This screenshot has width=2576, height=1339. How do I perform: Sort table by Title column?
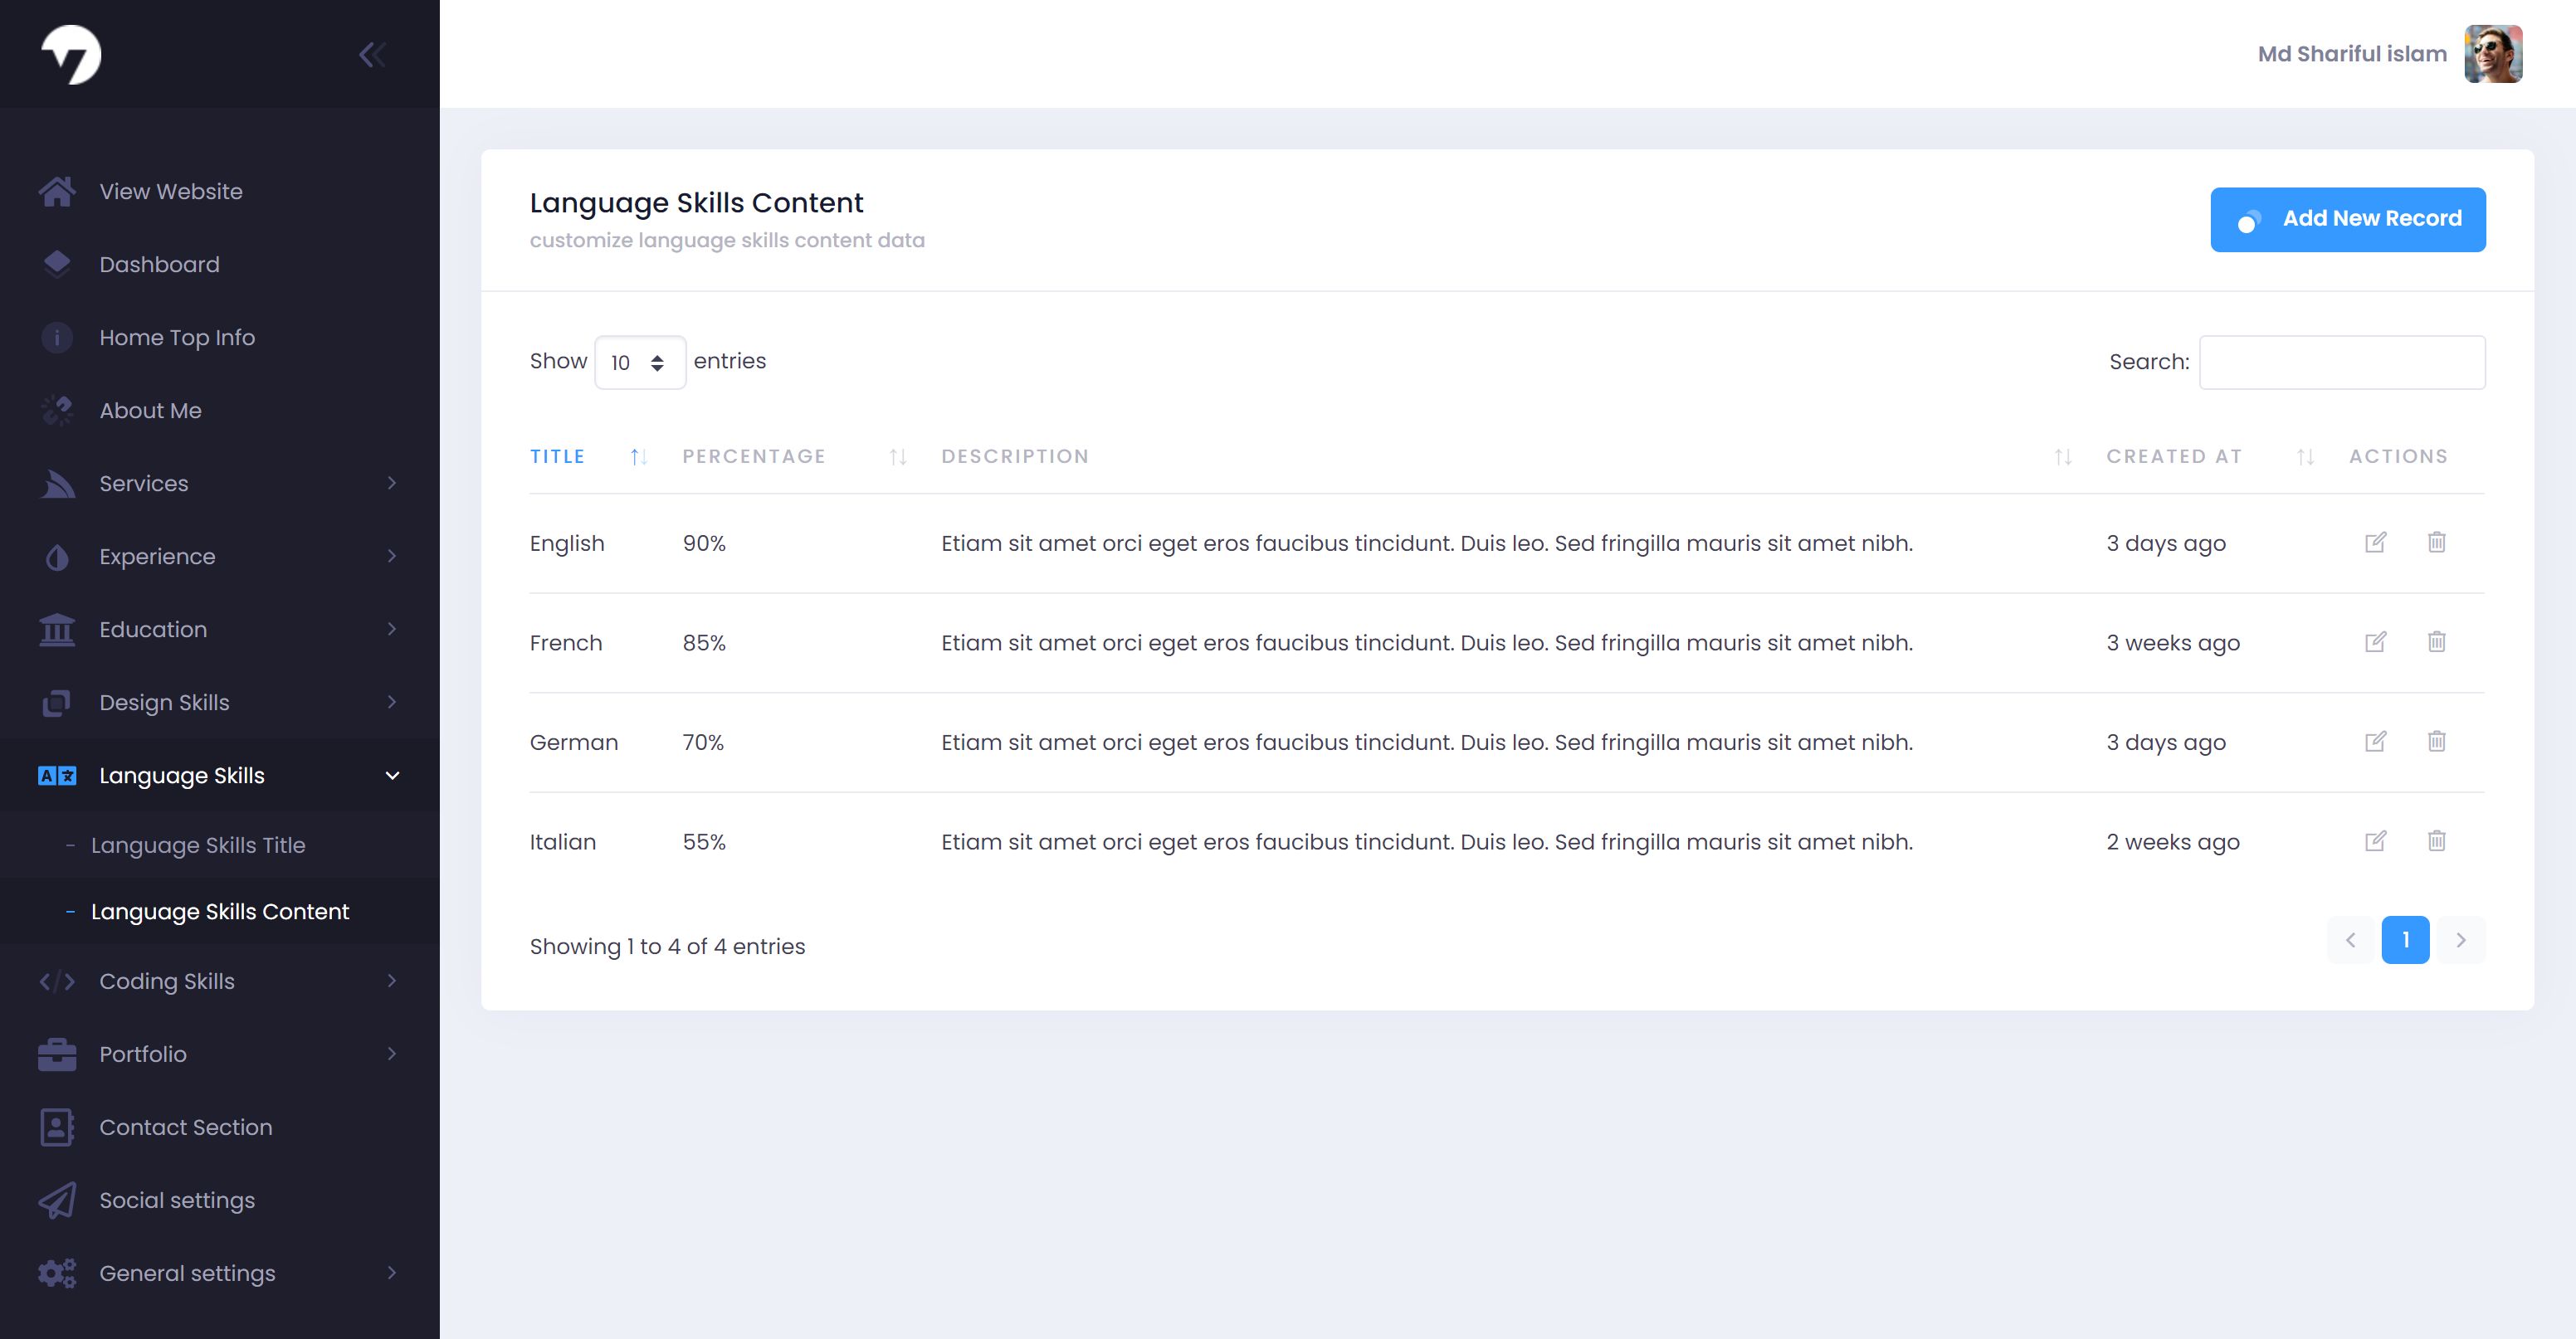point(590,456)
